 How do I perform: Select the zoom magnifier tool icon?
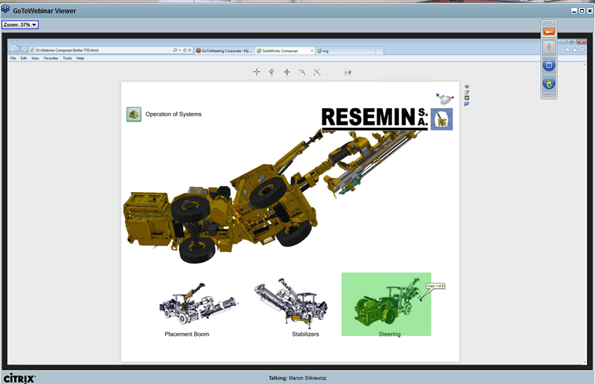pyautogui.click(x=302, y=72)
